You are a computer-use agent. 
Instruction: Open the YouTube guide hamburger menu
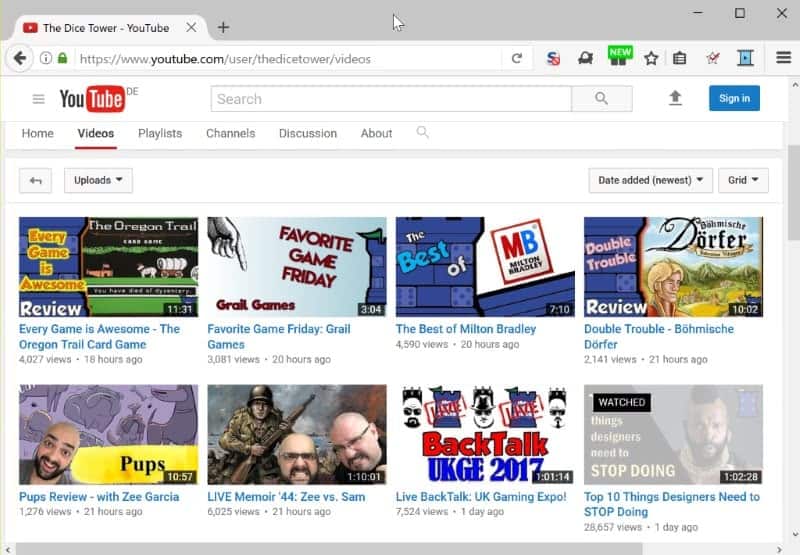[39, 99]
